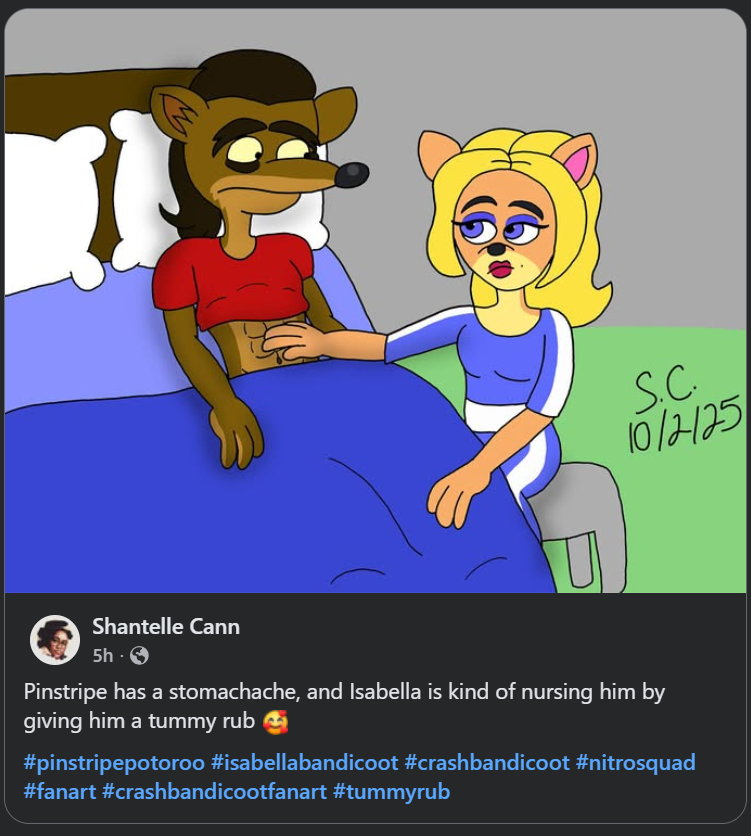Open the #tummyrub hashtag
This screenshot has height=836, width=751.
[392, 791]
